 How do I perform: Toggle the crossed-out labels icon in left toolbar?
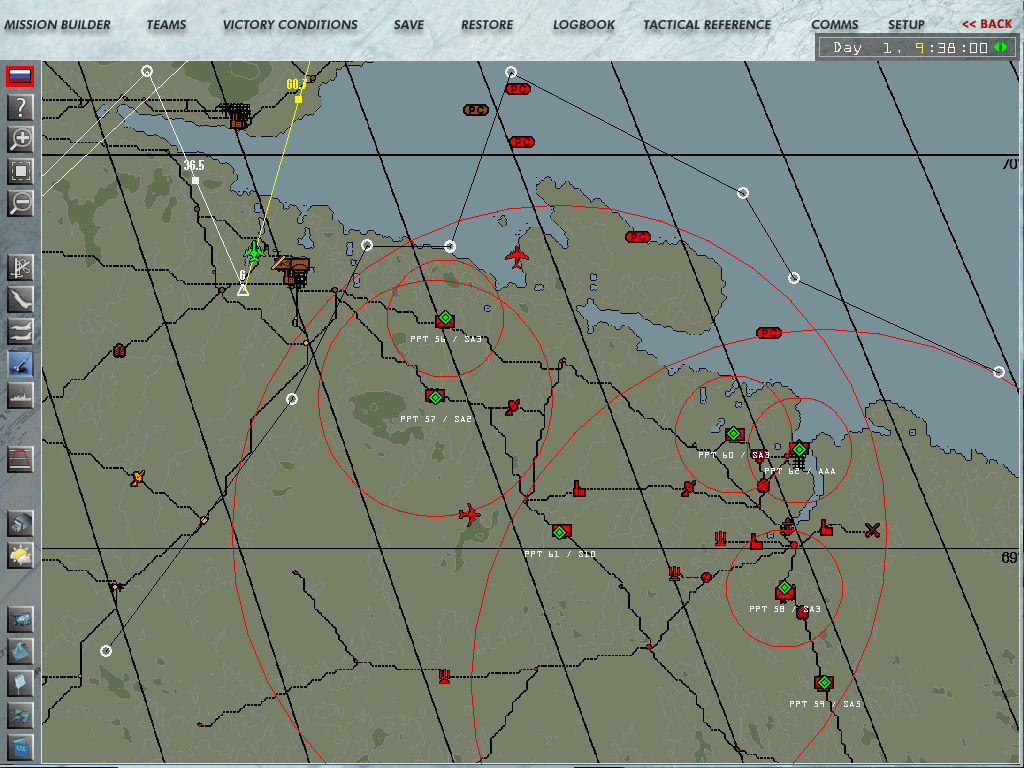(x=20, y=268)
